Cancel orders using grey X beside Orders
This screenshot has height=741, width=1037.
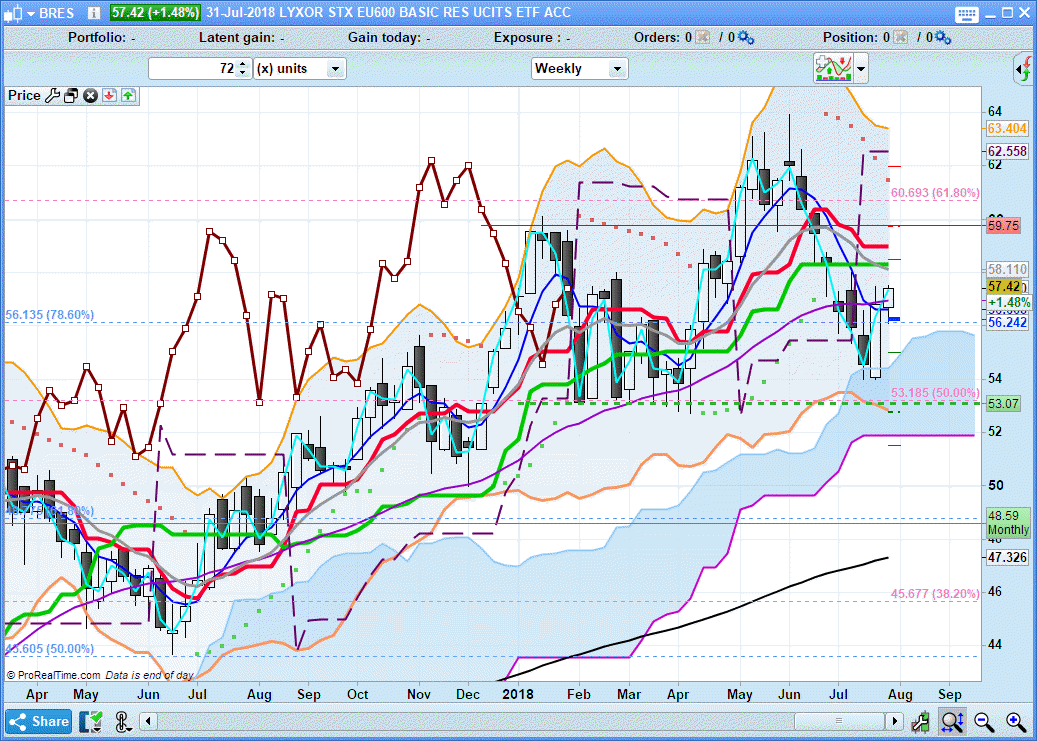tap(702, 38)
